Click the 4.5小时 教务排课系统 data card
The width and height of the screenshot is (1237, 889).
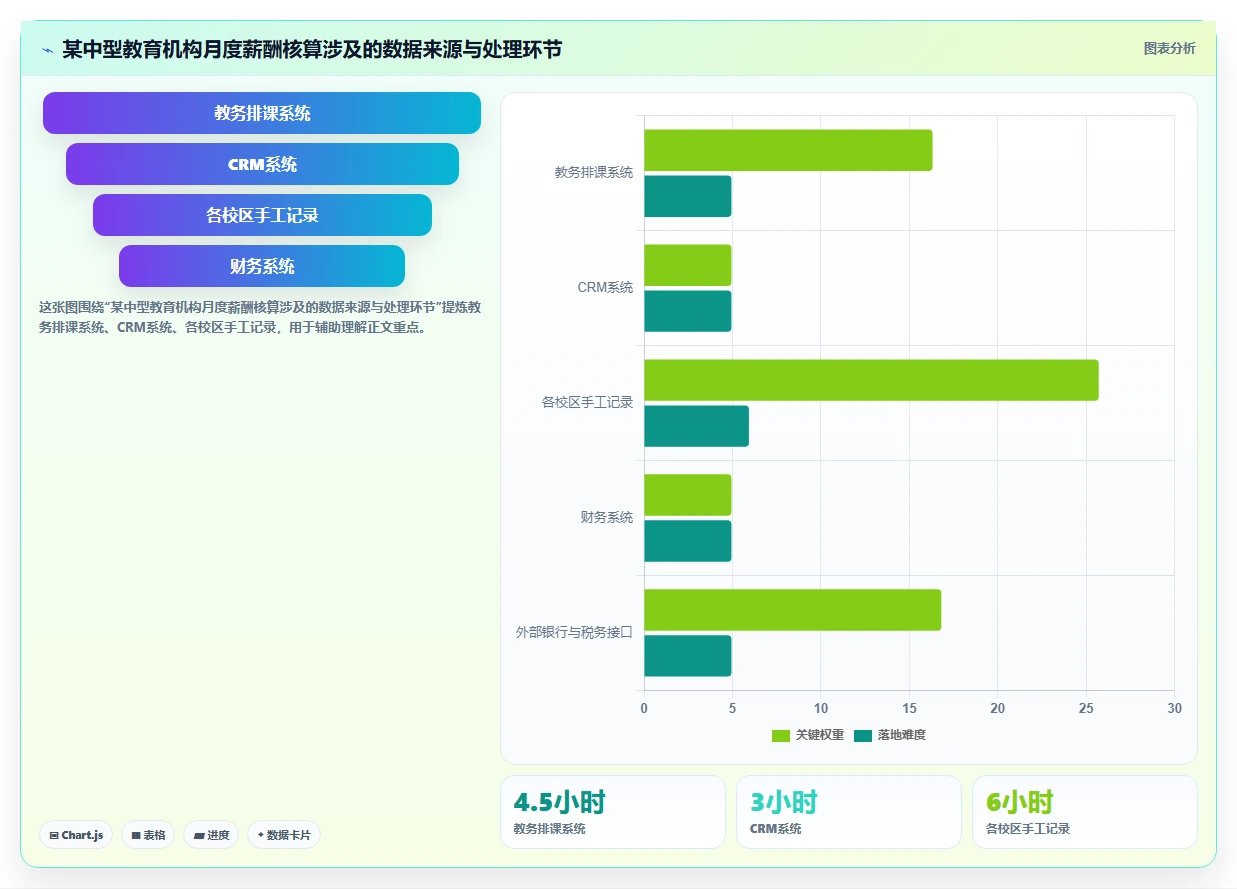click(613, 812)
